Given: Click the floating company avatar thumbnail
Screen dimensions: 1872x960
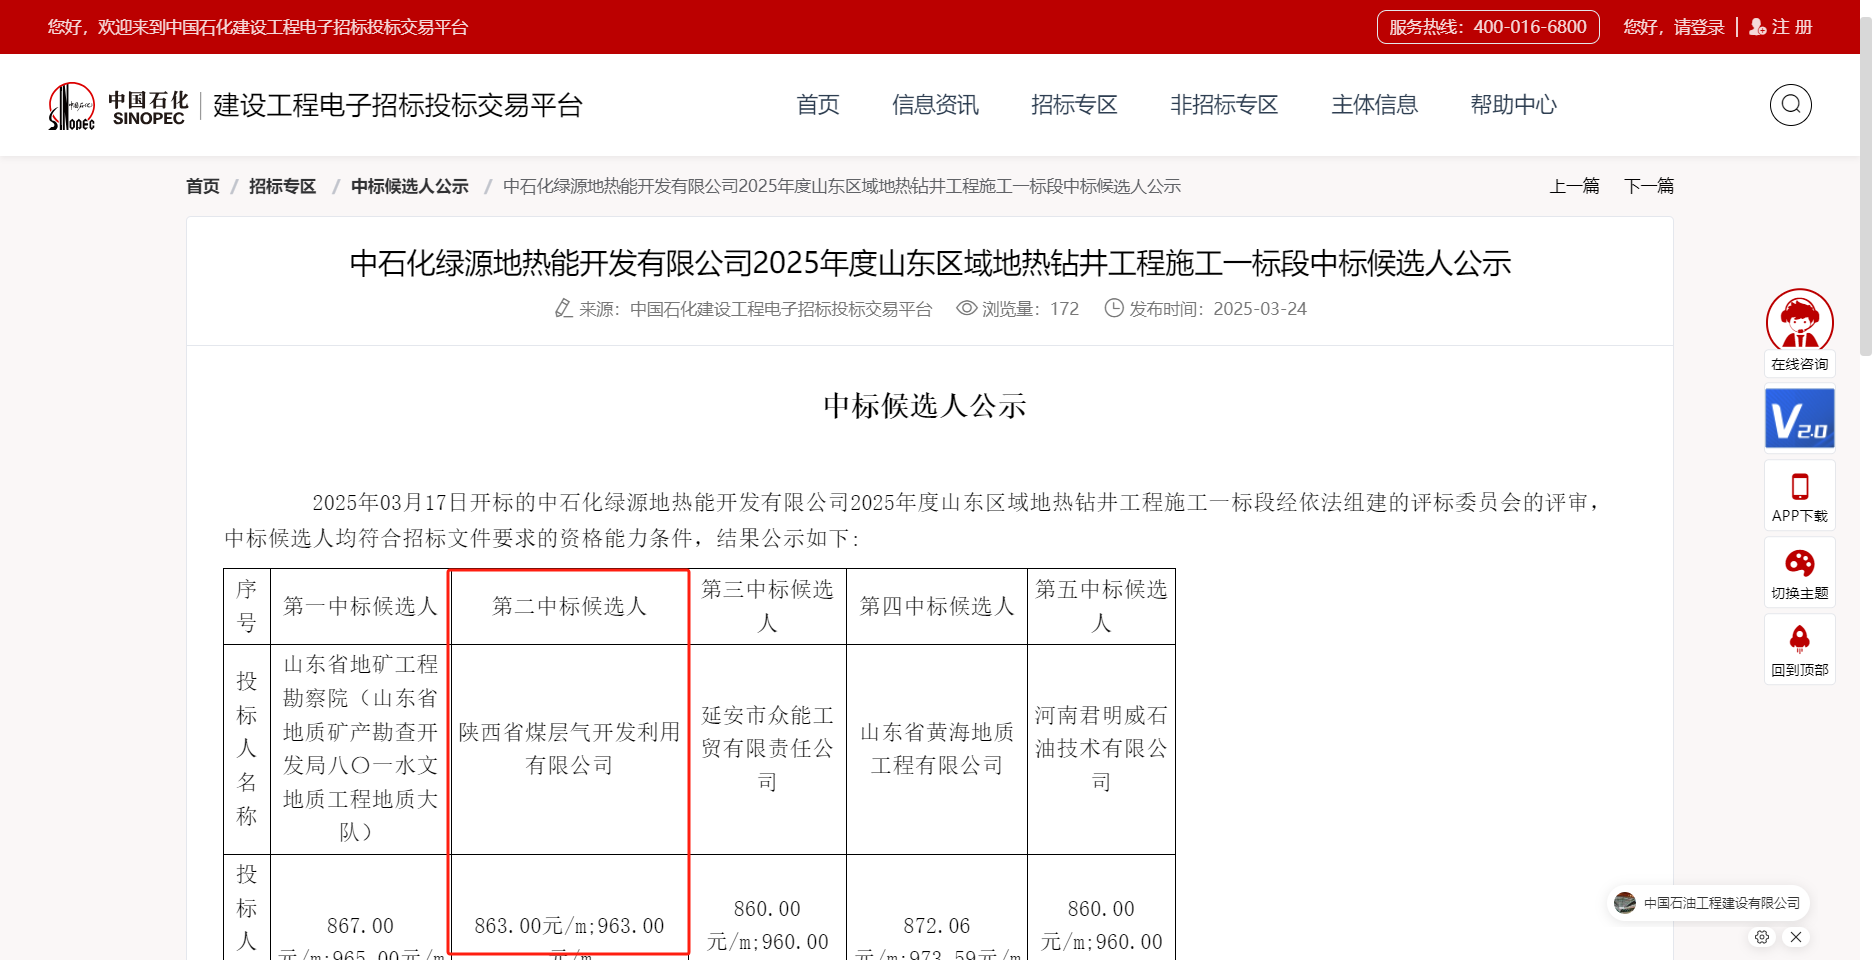Looking at the screenshot, I should (1625, 903).
